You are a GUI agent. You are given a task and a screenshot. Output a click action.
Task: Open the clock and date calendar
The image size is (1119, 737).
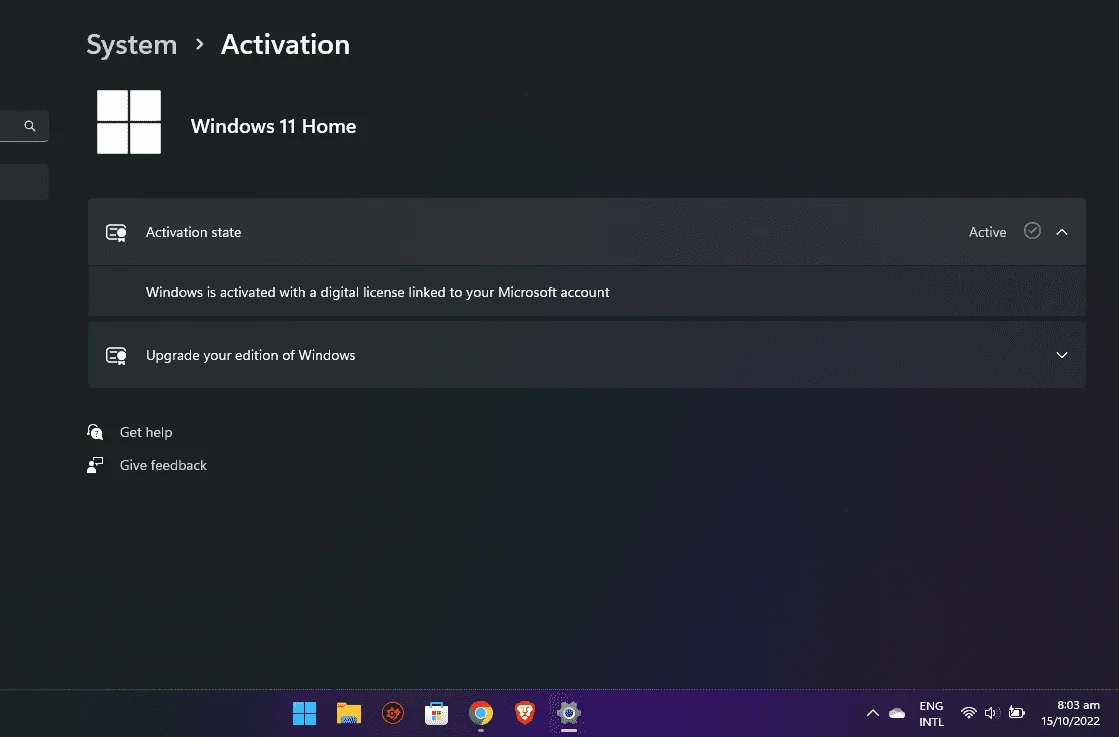coord(1070,713)
